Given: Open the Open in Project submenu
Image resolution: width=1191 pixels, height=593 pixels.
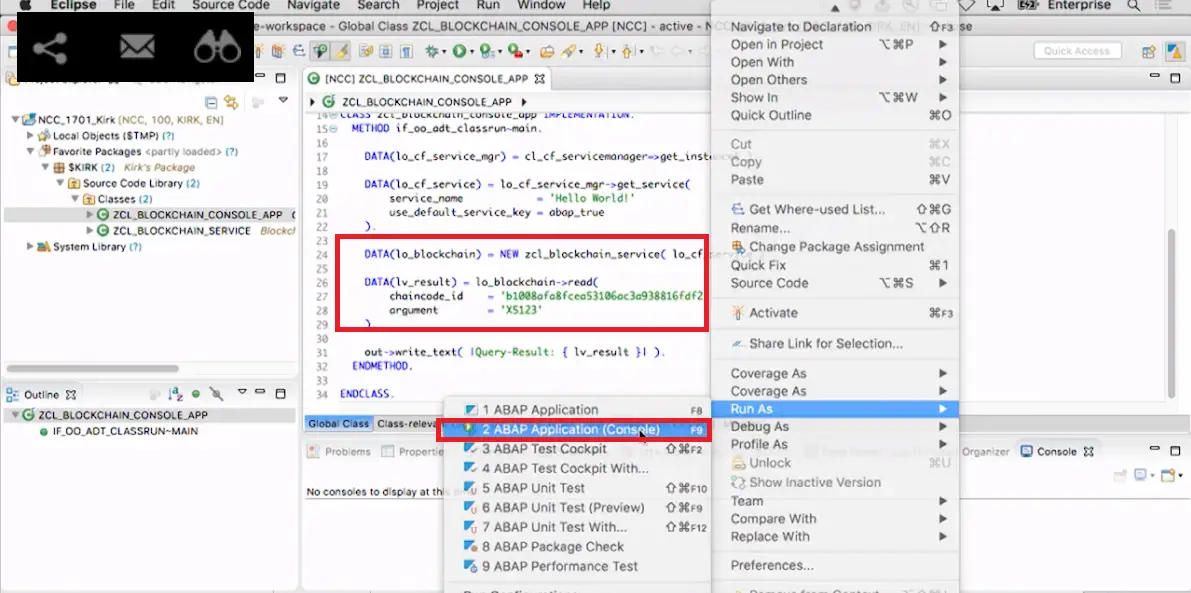Looking at the screenshot, I should 836,44.
